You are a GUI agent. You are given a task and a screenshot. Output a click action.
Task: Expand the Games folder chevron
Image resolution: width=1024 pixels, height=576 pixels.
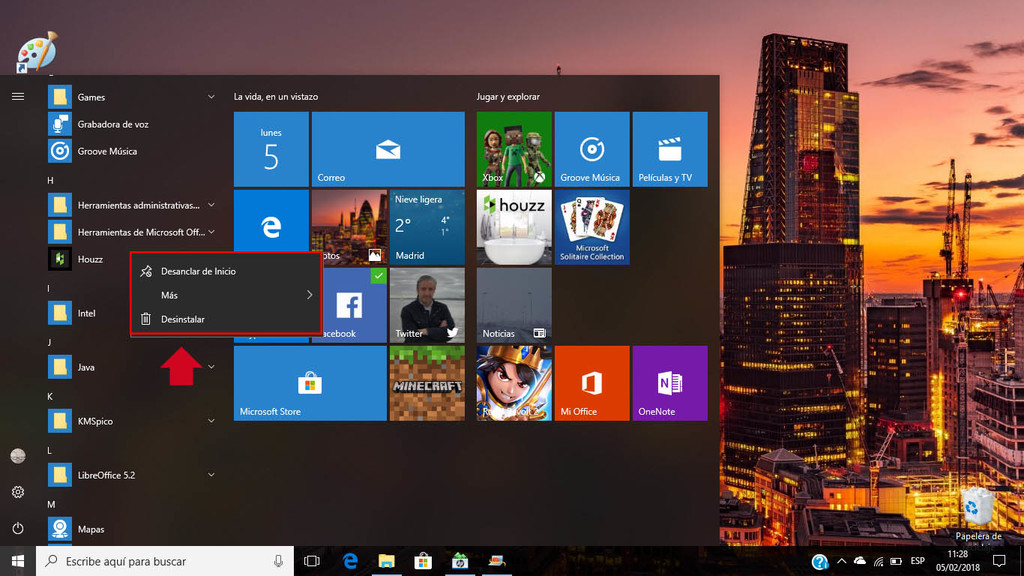210,96
